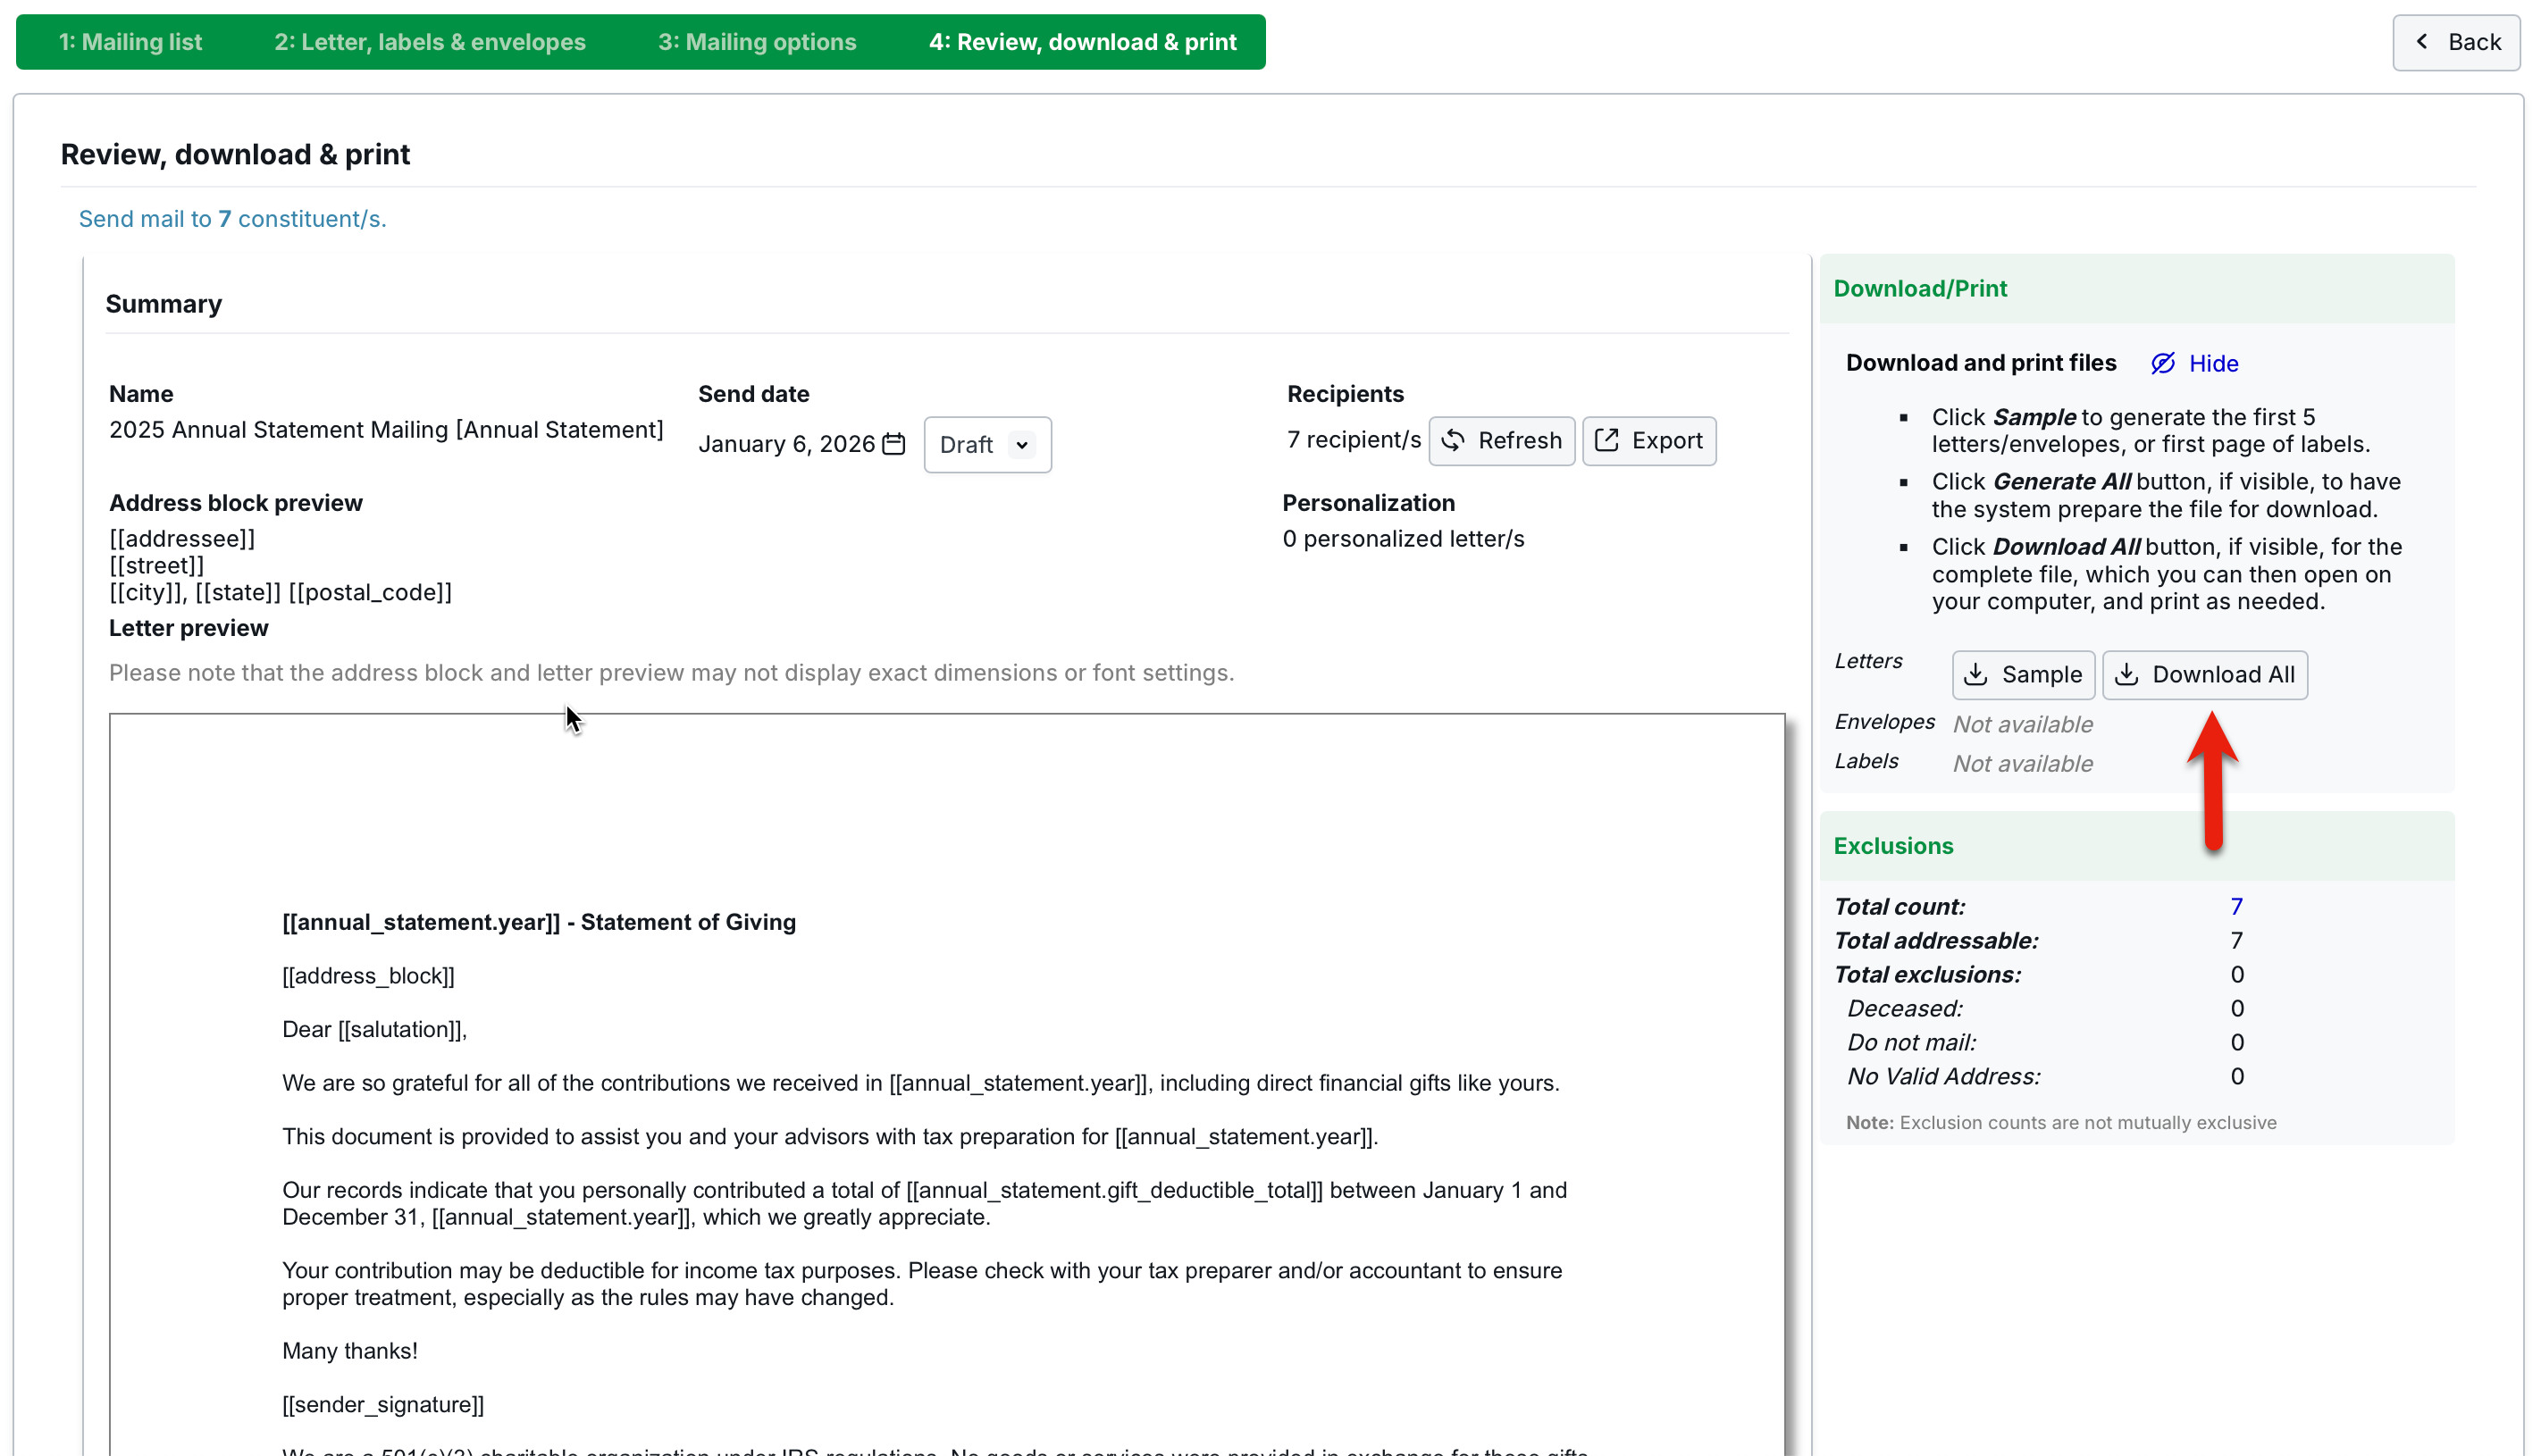The width and height of the screenshot is (2541, 1456).
Task: Select Review, download & print tab
Action: pyautogui.click(x=1082, y=42)
